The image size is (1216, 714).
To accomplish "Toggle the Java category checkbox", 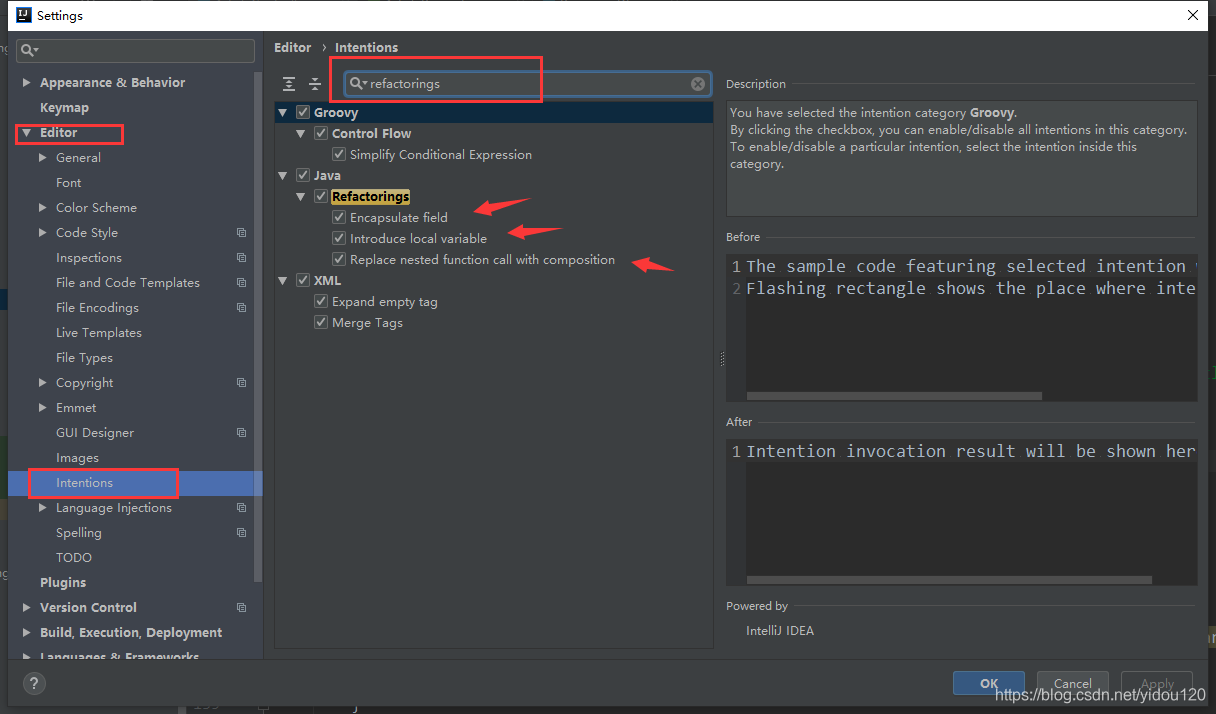I will tap(303, 175).
